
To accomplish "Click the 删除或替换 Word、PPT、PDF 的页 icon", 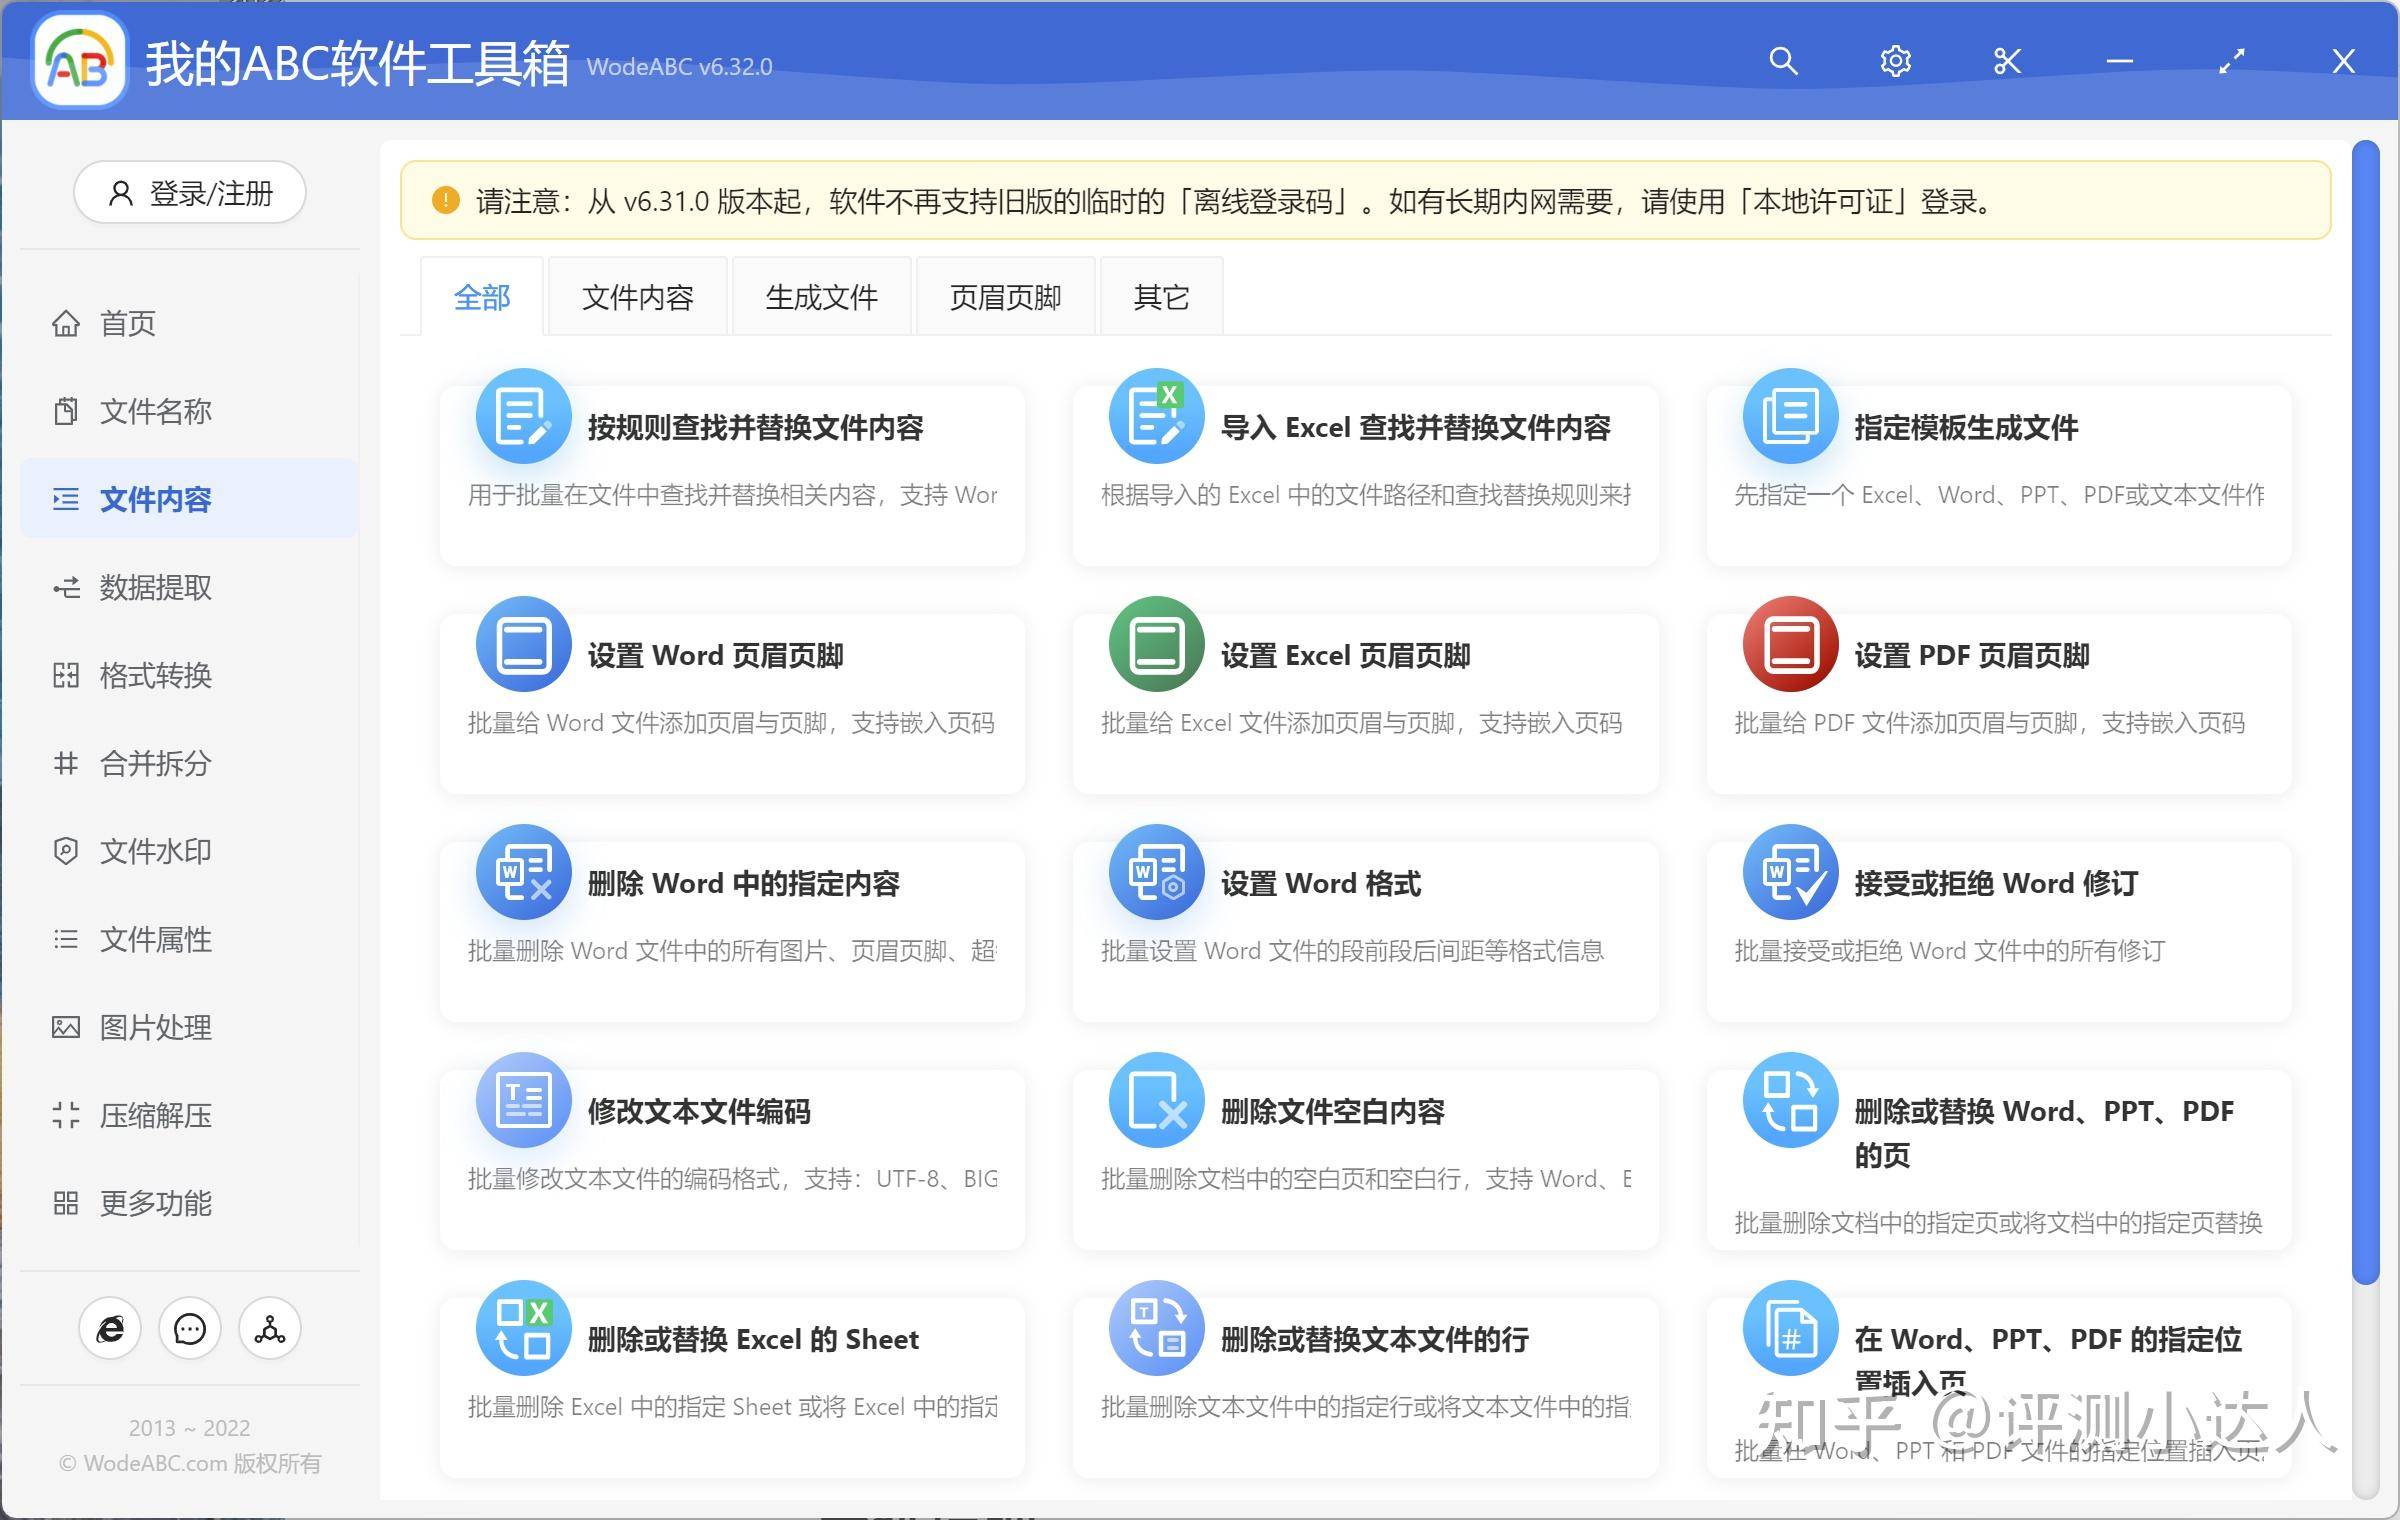I will [x=1791, y=1100].
